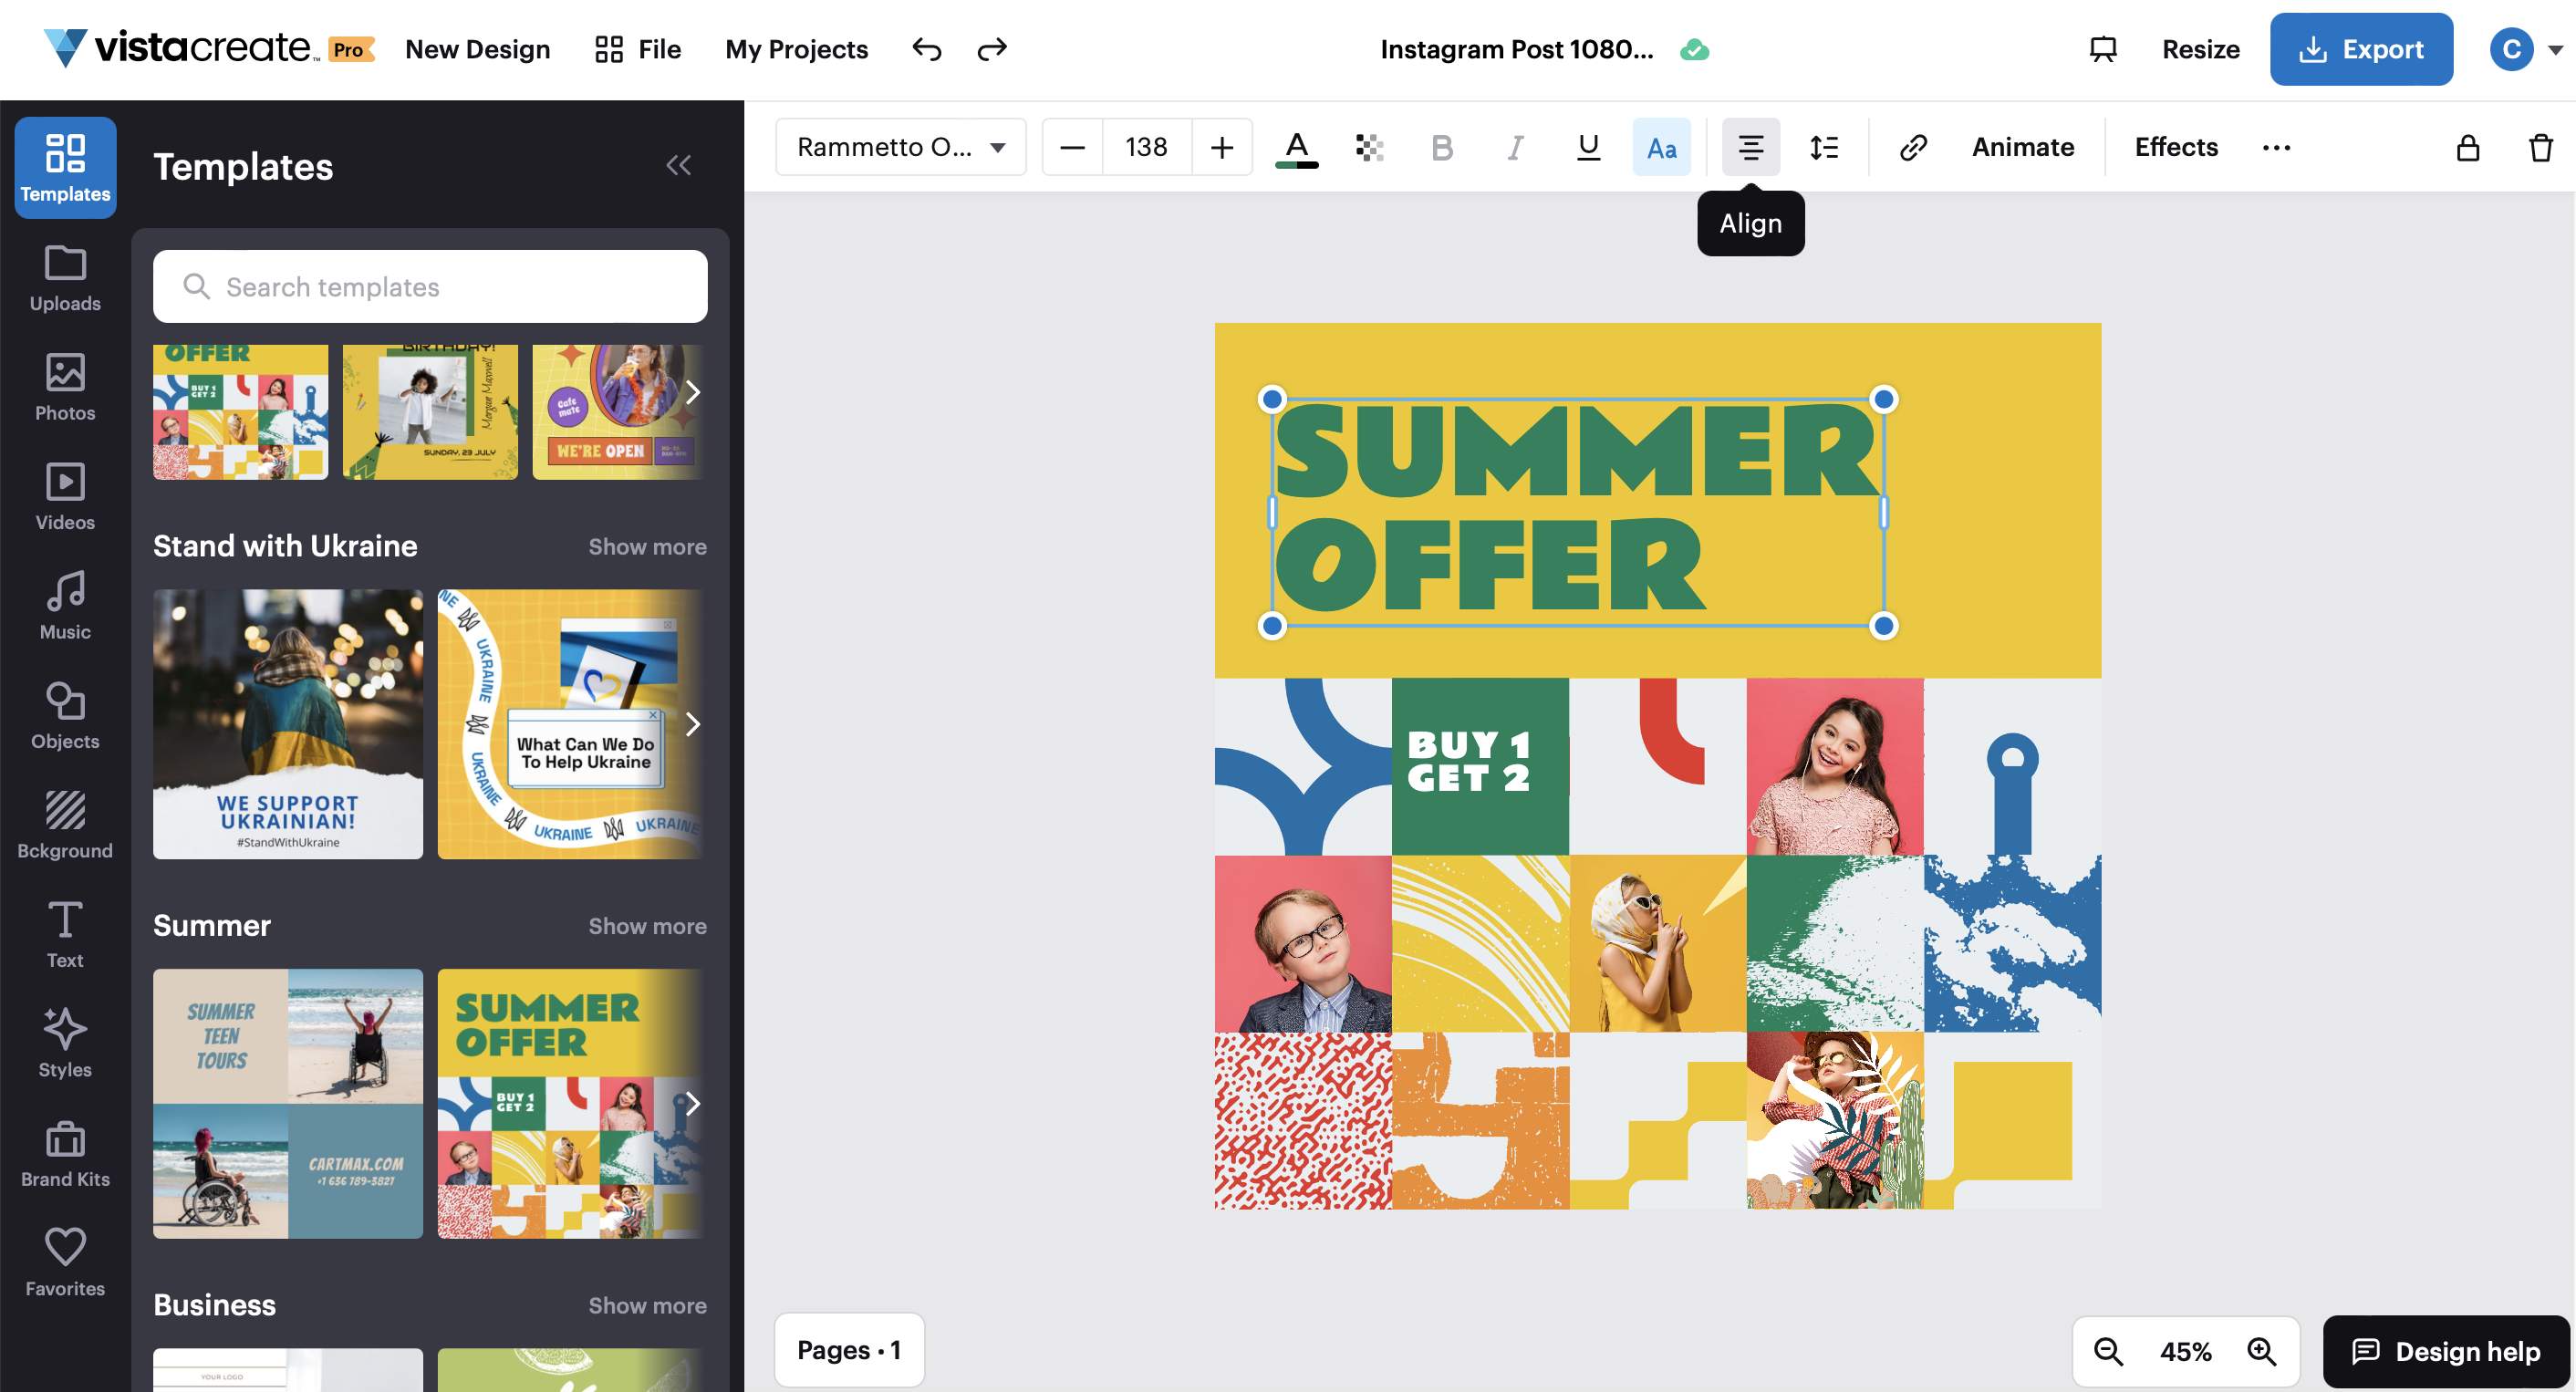Image resolution: width=2576 pixels, height=1392 pixels.
Task: Click the font size value 138
Action: (1146, 148)
